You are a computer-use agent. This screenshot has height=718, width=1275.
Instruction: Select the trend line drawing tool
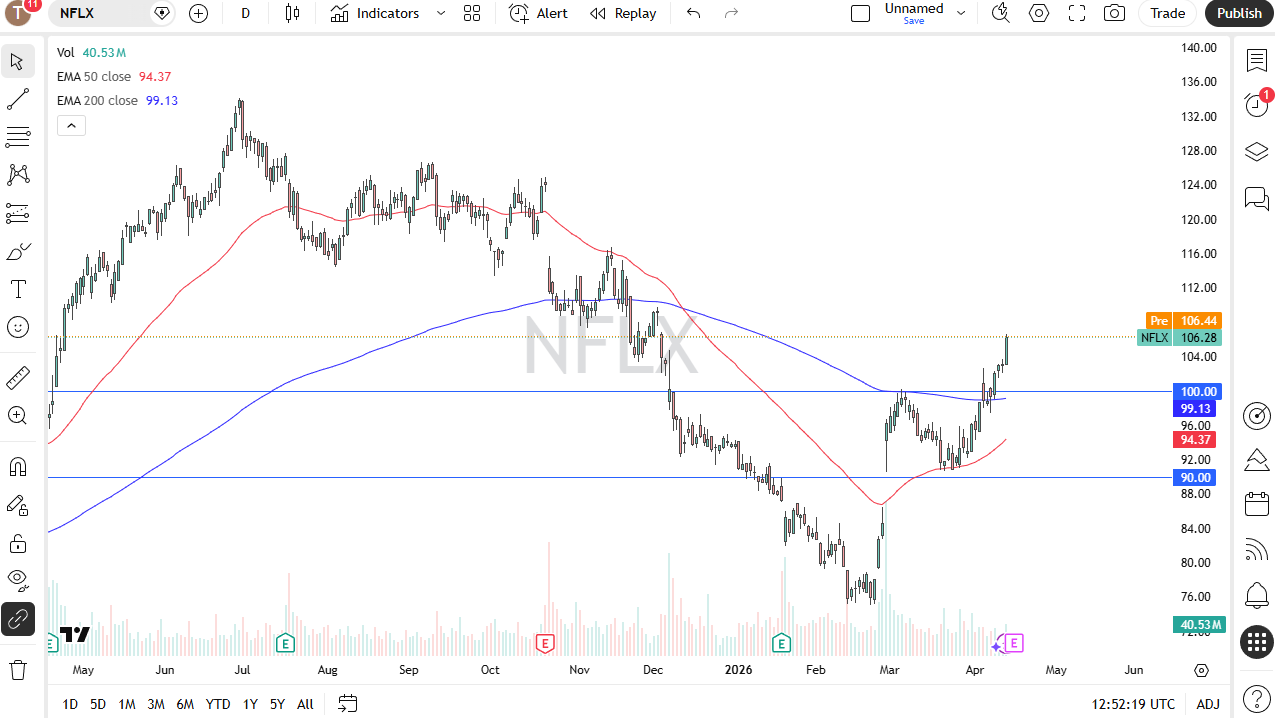coord(17,99)
